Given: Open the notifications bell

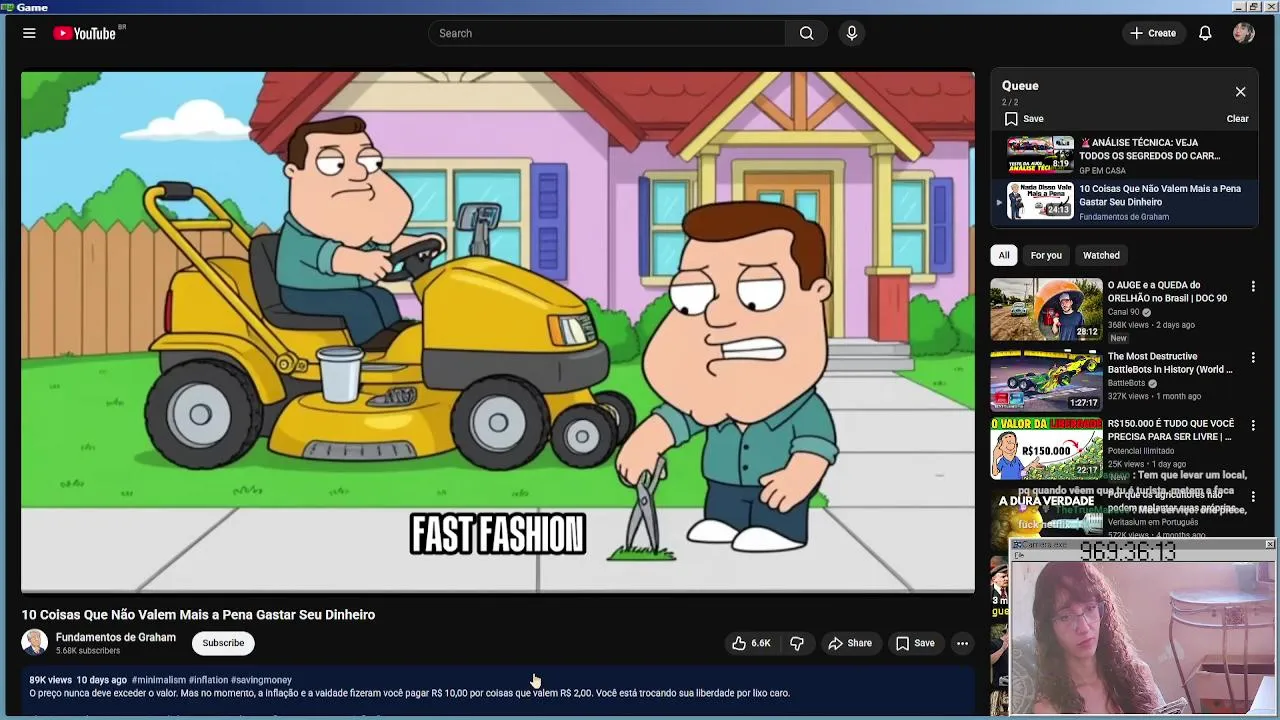Looking at the screenshot, I should click(1205, 33).
